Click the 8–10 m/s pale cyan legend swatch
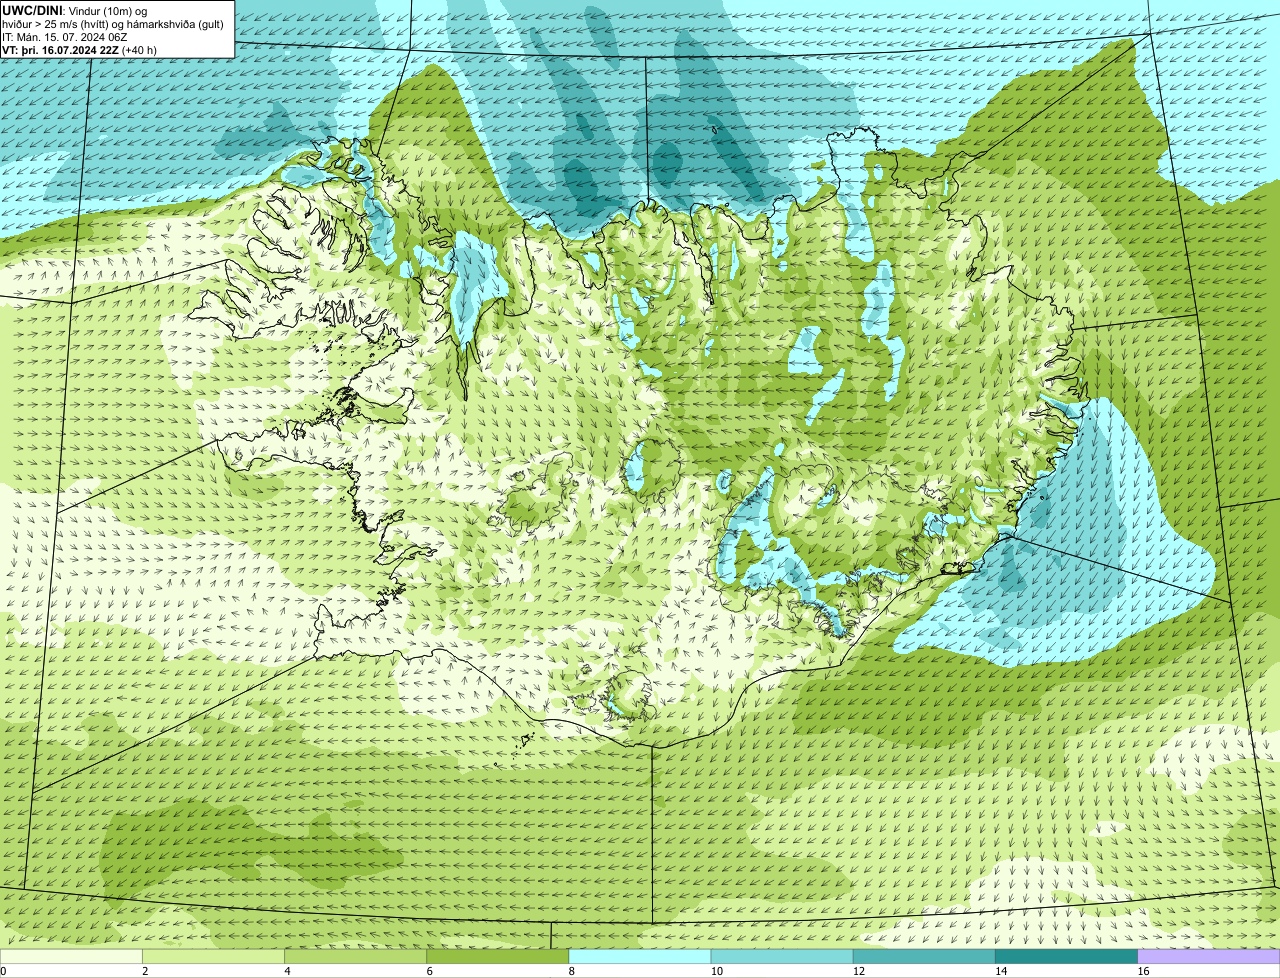The height and width of the screenshot is (978, 1280). [x=639, y=957]
